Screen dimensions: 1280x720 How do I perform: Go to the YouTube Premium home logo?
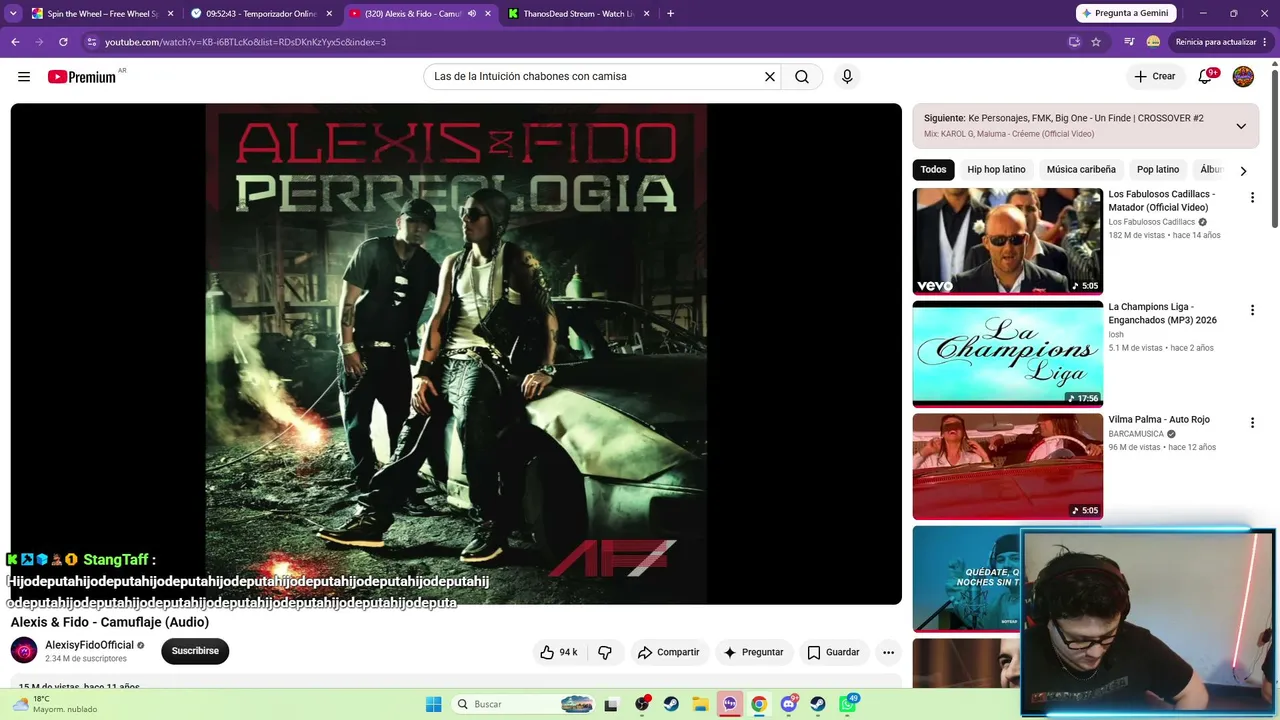(82, 77)
